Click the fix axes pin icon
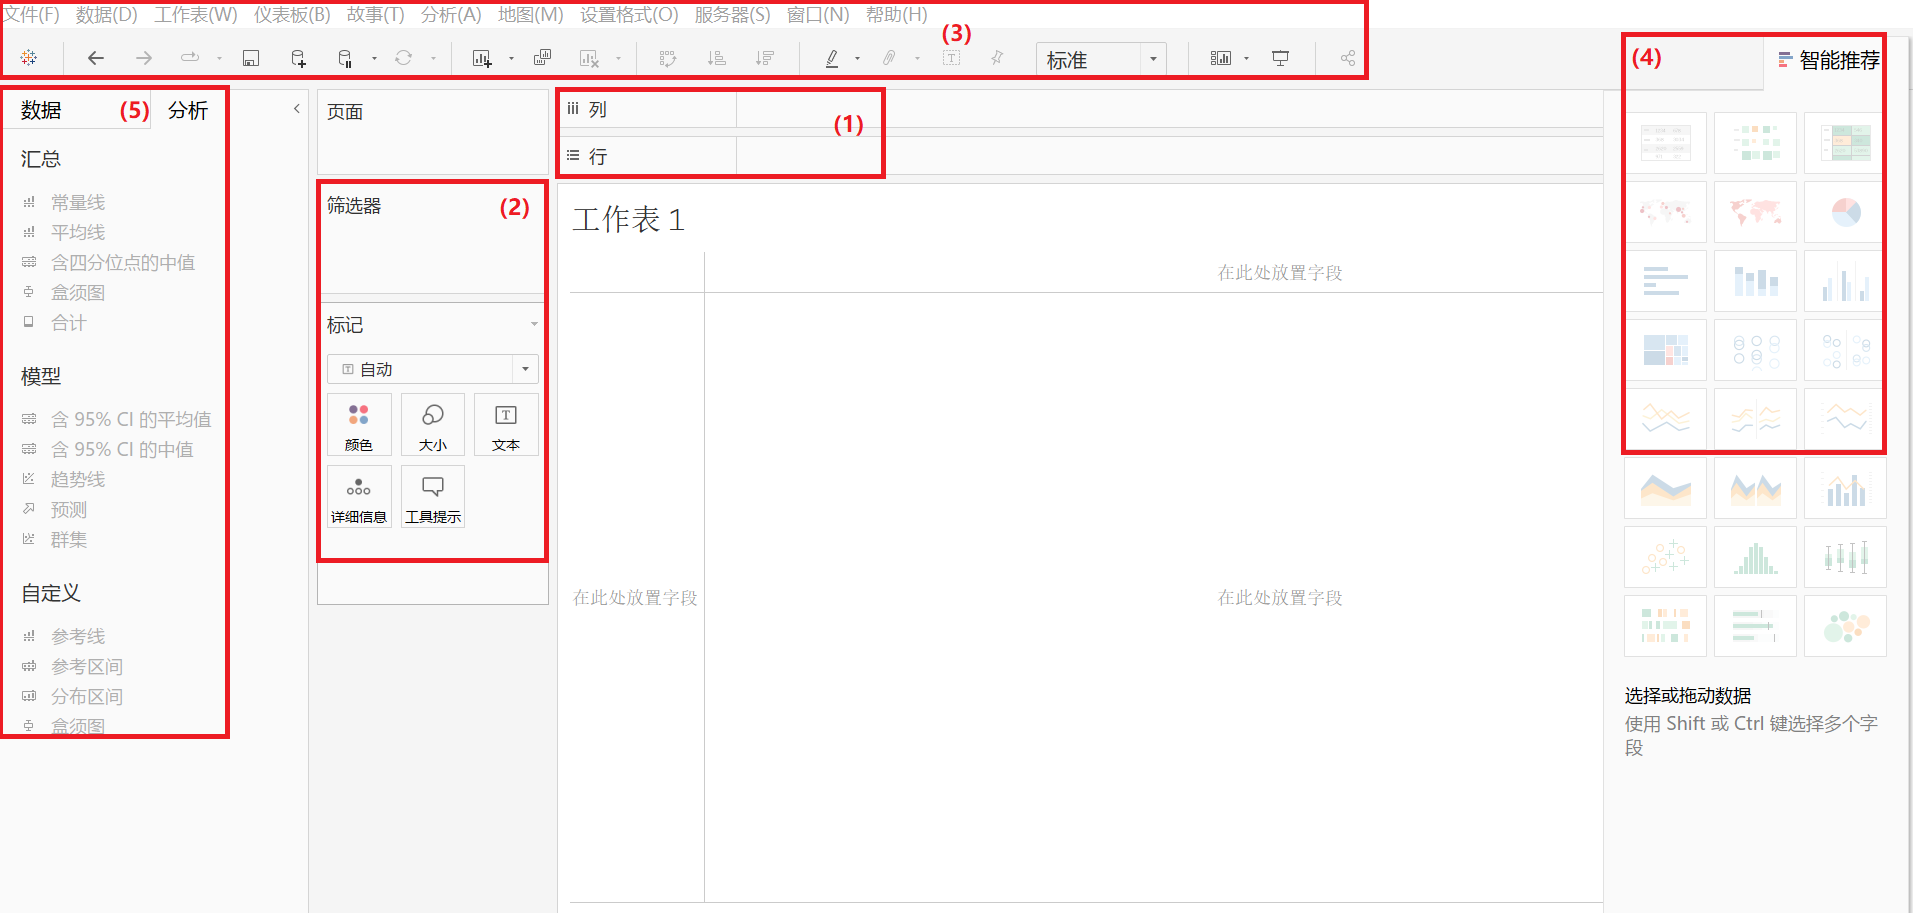The height and width of the screenshot is (913, 1913). (x=997, y=58)
